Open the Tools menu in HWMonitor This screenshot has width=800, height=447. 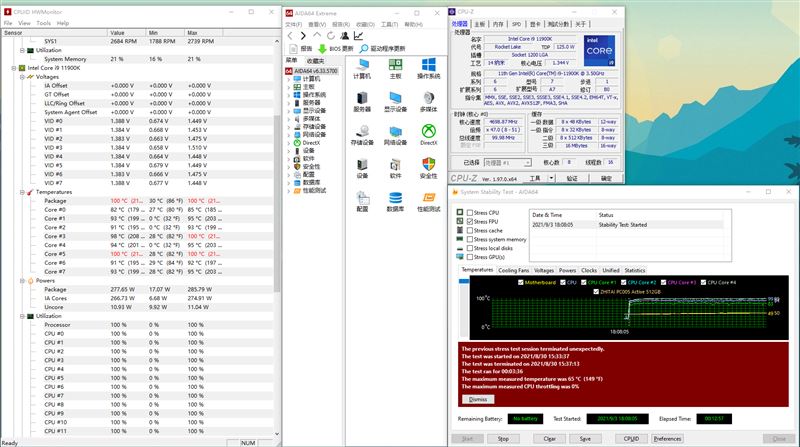point(43,23)
